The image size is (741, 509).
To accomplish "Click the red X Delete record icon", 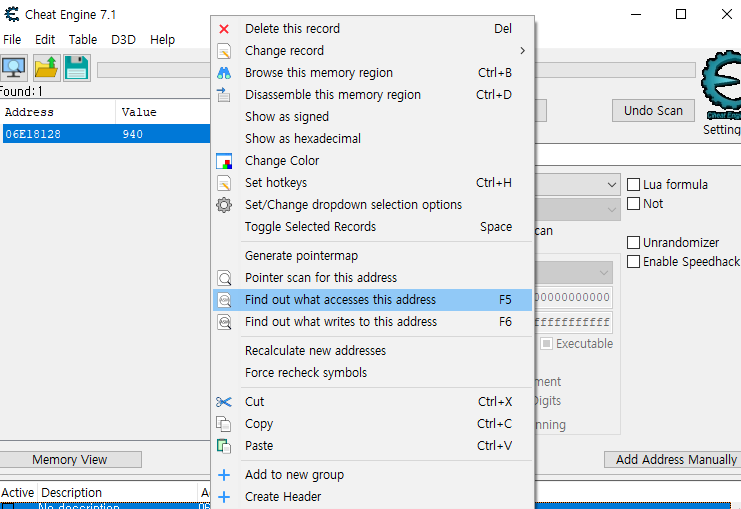I will (224, 29).
